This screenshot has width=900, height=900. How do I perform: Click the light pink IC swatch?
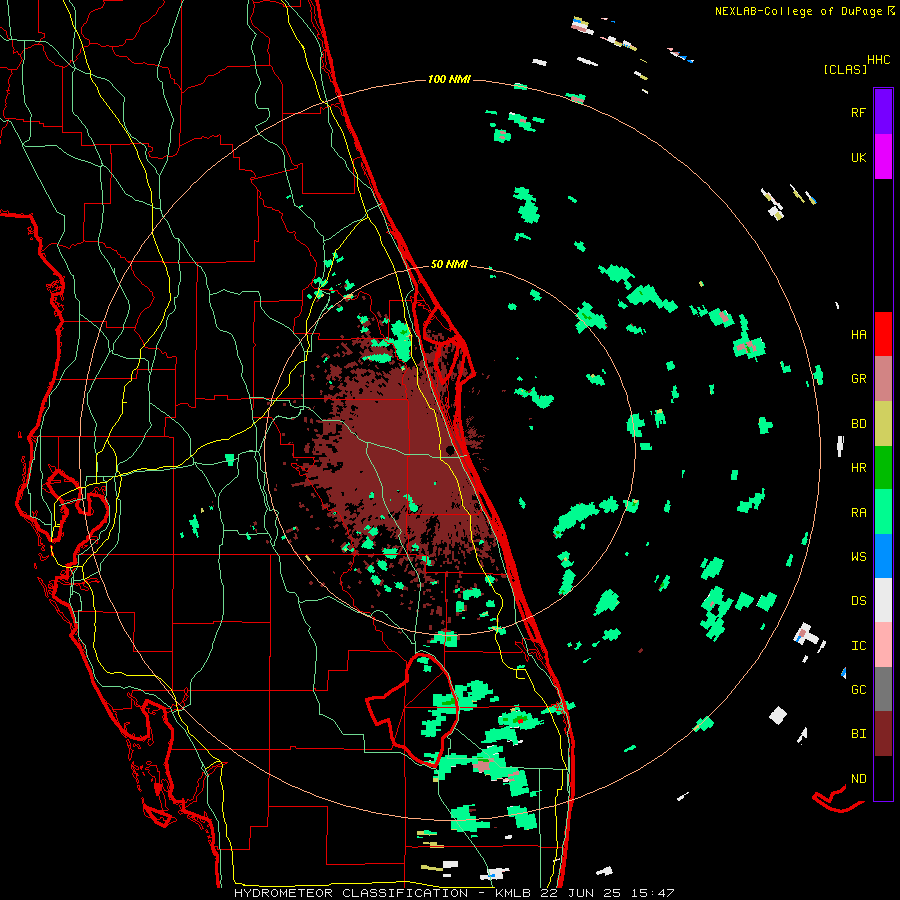click(x=883, y=645)
